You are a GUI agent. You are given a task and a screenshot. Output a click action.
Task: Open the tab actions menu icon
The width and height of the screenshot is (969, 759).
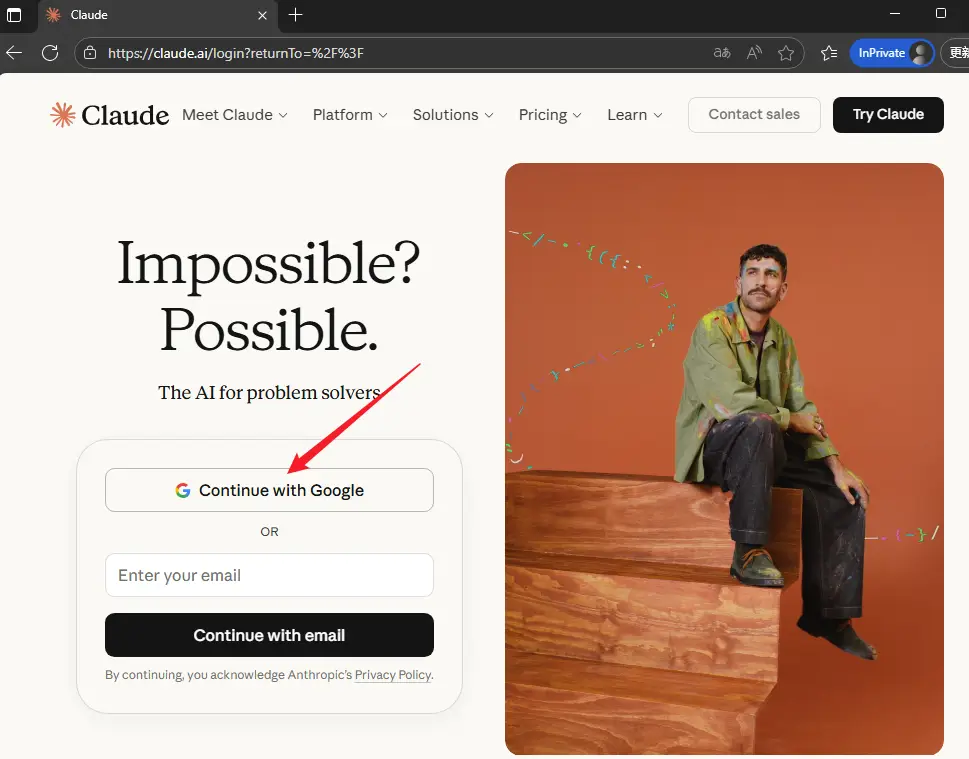coord(16,15)
